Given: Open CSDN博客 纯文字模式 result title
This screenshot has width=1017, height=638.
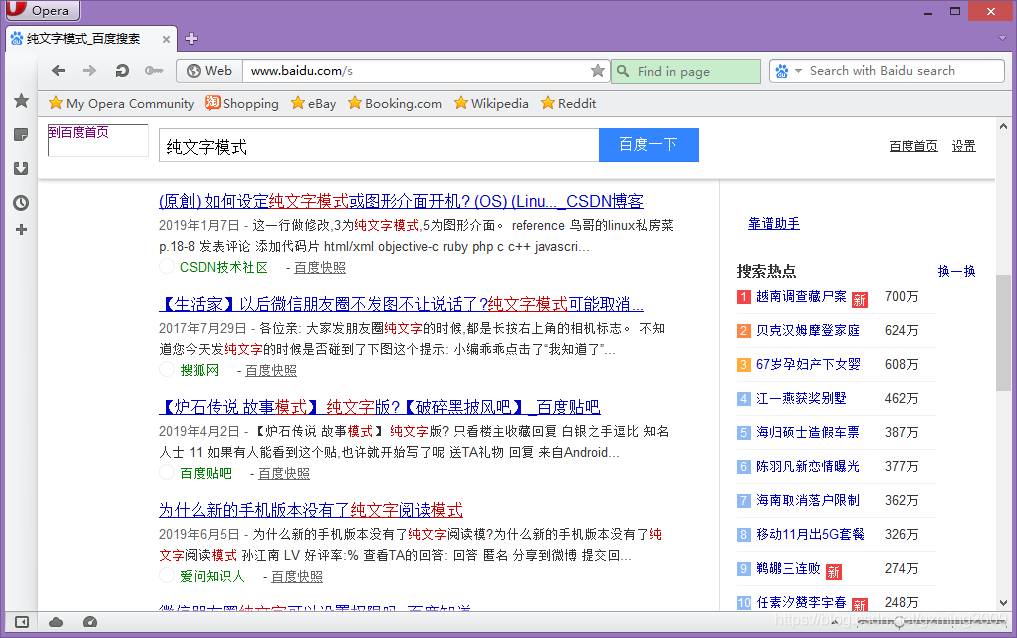Looking at the screenshot, I should [x=401, y=201].
